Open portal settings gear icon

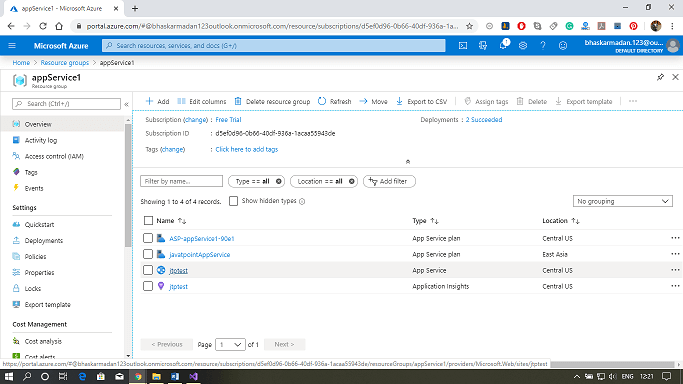coord(523,45)
